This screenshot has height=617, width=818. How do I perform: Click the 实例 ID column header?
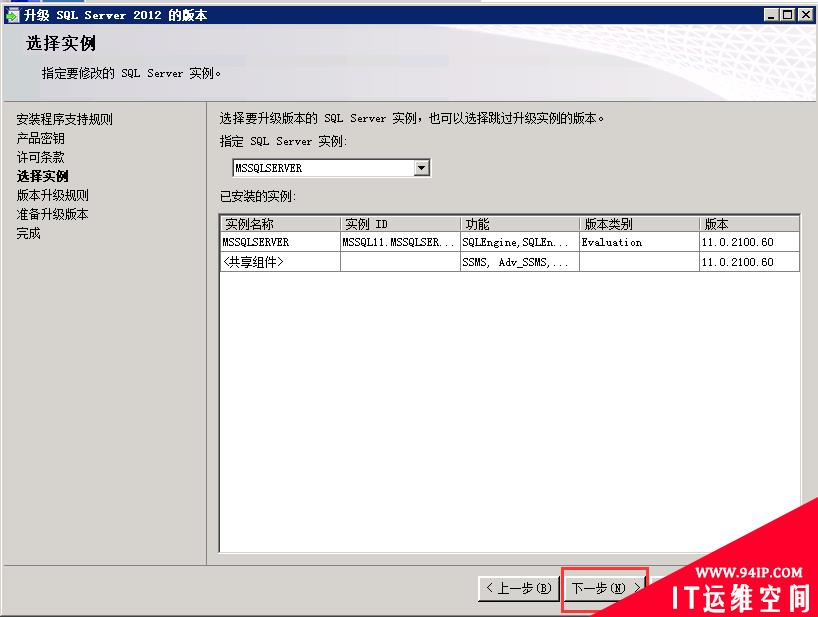[400, 224]
